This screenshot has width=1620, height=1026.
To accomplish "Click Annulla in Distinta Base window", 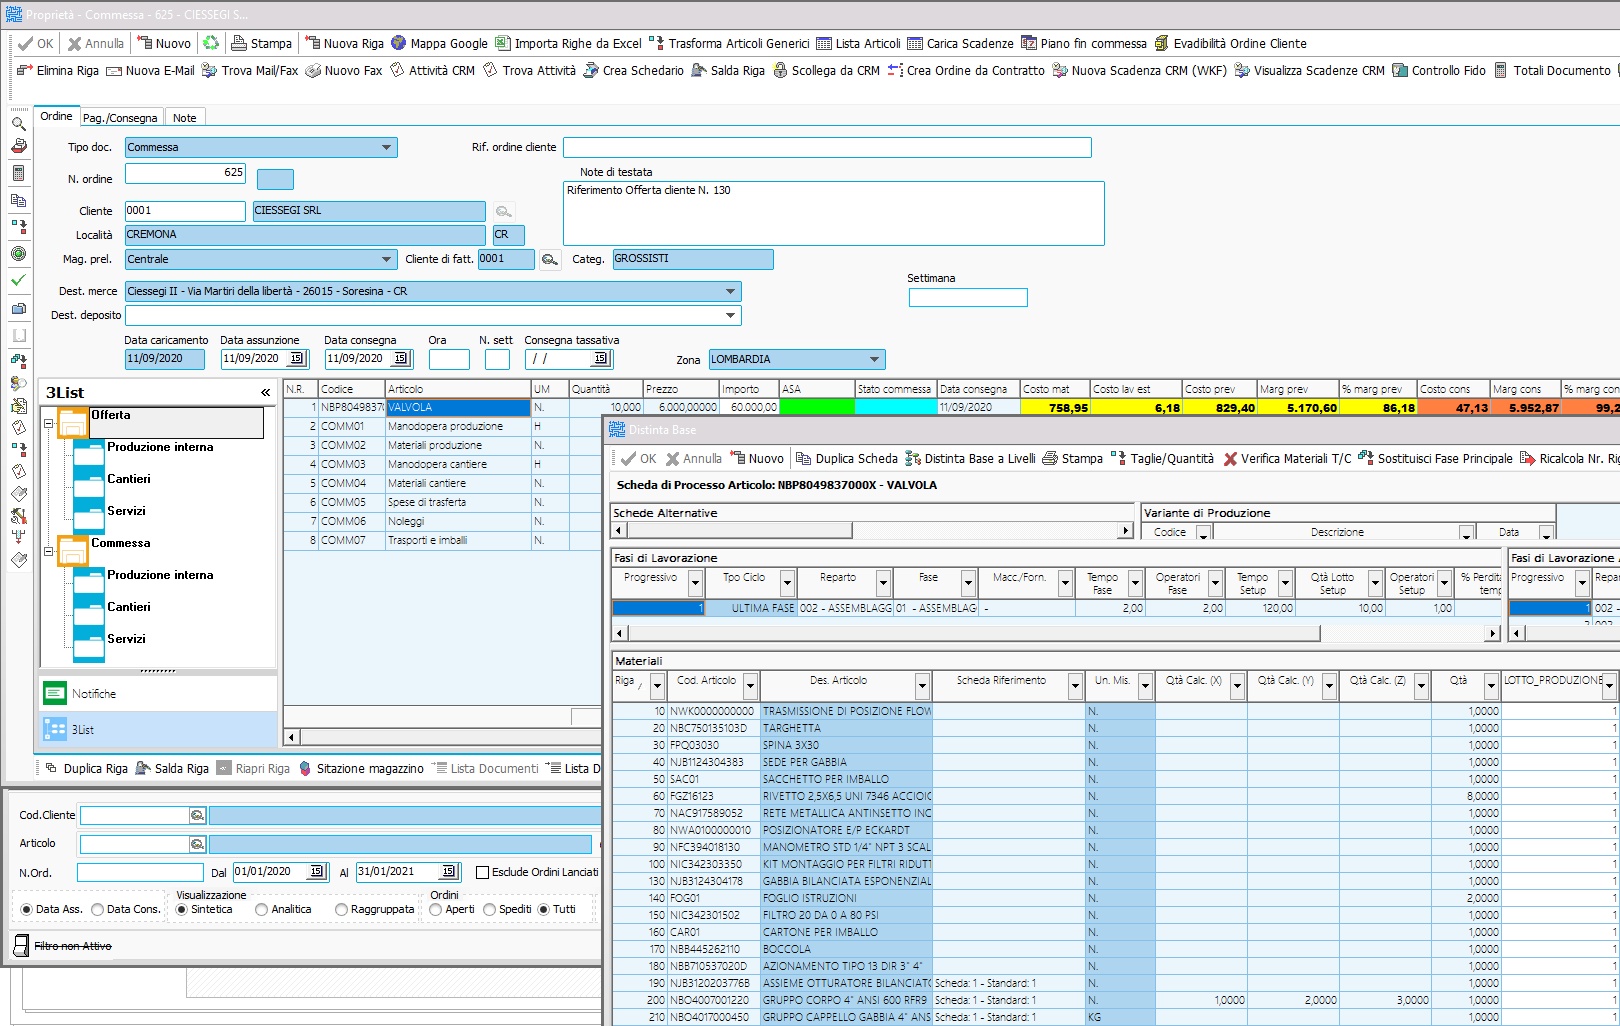I will 693,458.
